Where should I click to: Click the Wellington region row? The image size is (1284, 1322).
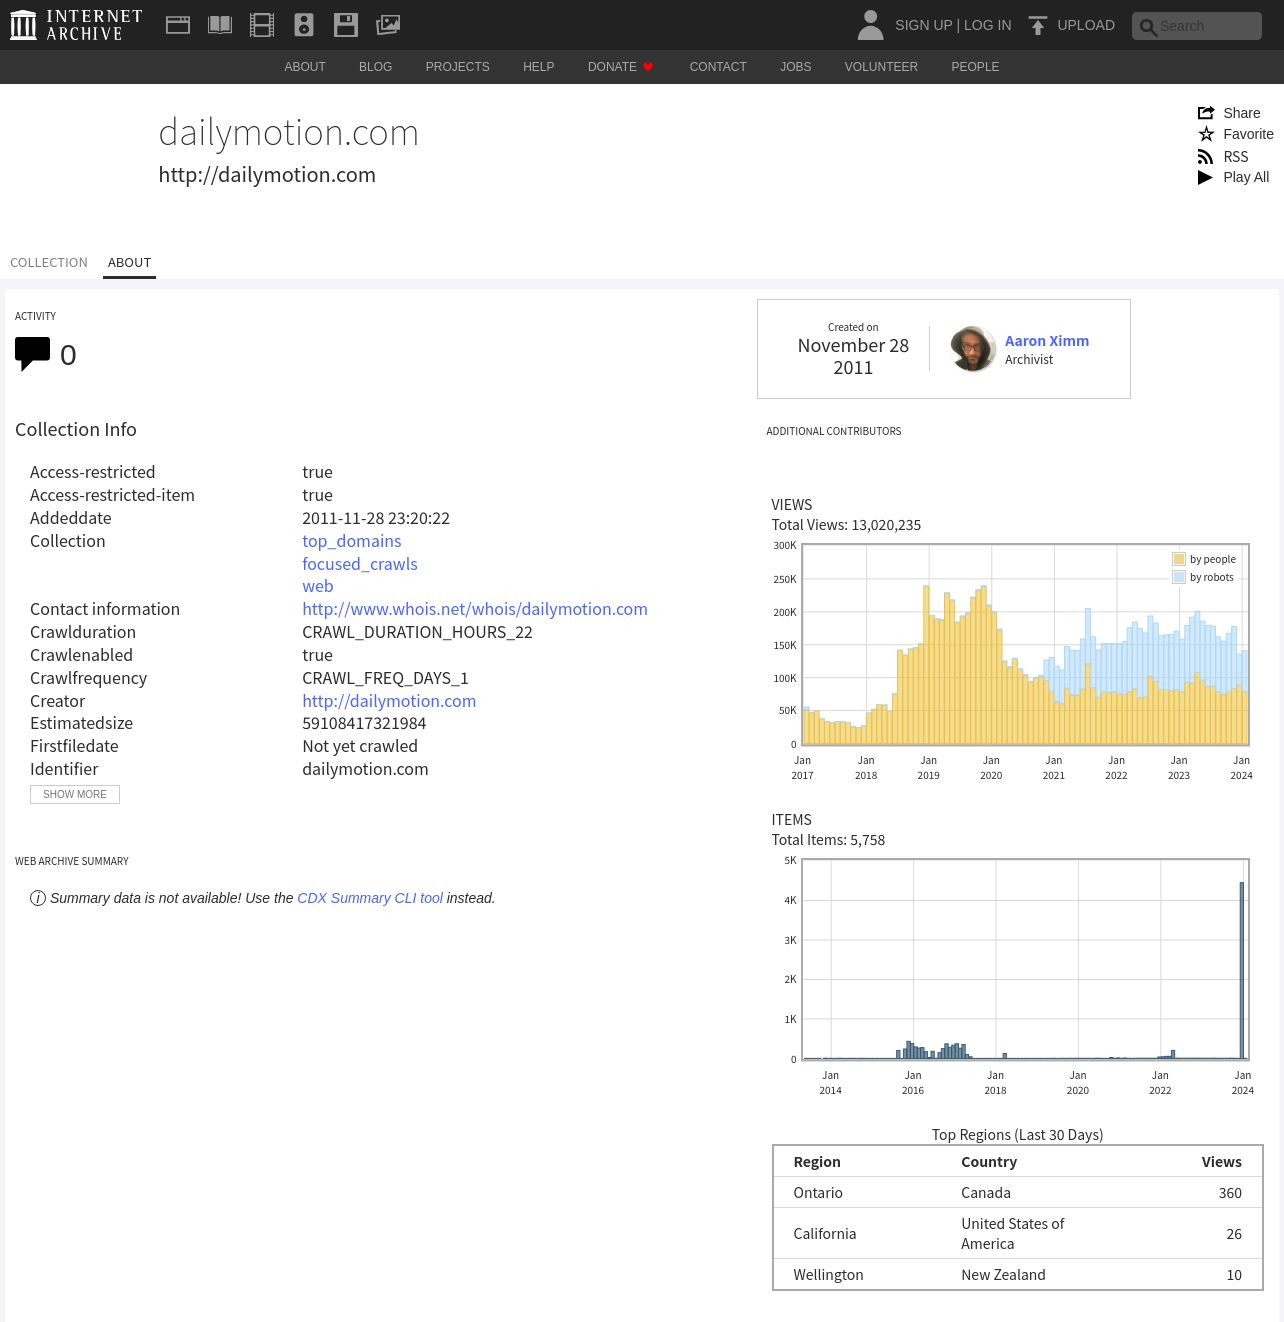coord(1018,1275)
